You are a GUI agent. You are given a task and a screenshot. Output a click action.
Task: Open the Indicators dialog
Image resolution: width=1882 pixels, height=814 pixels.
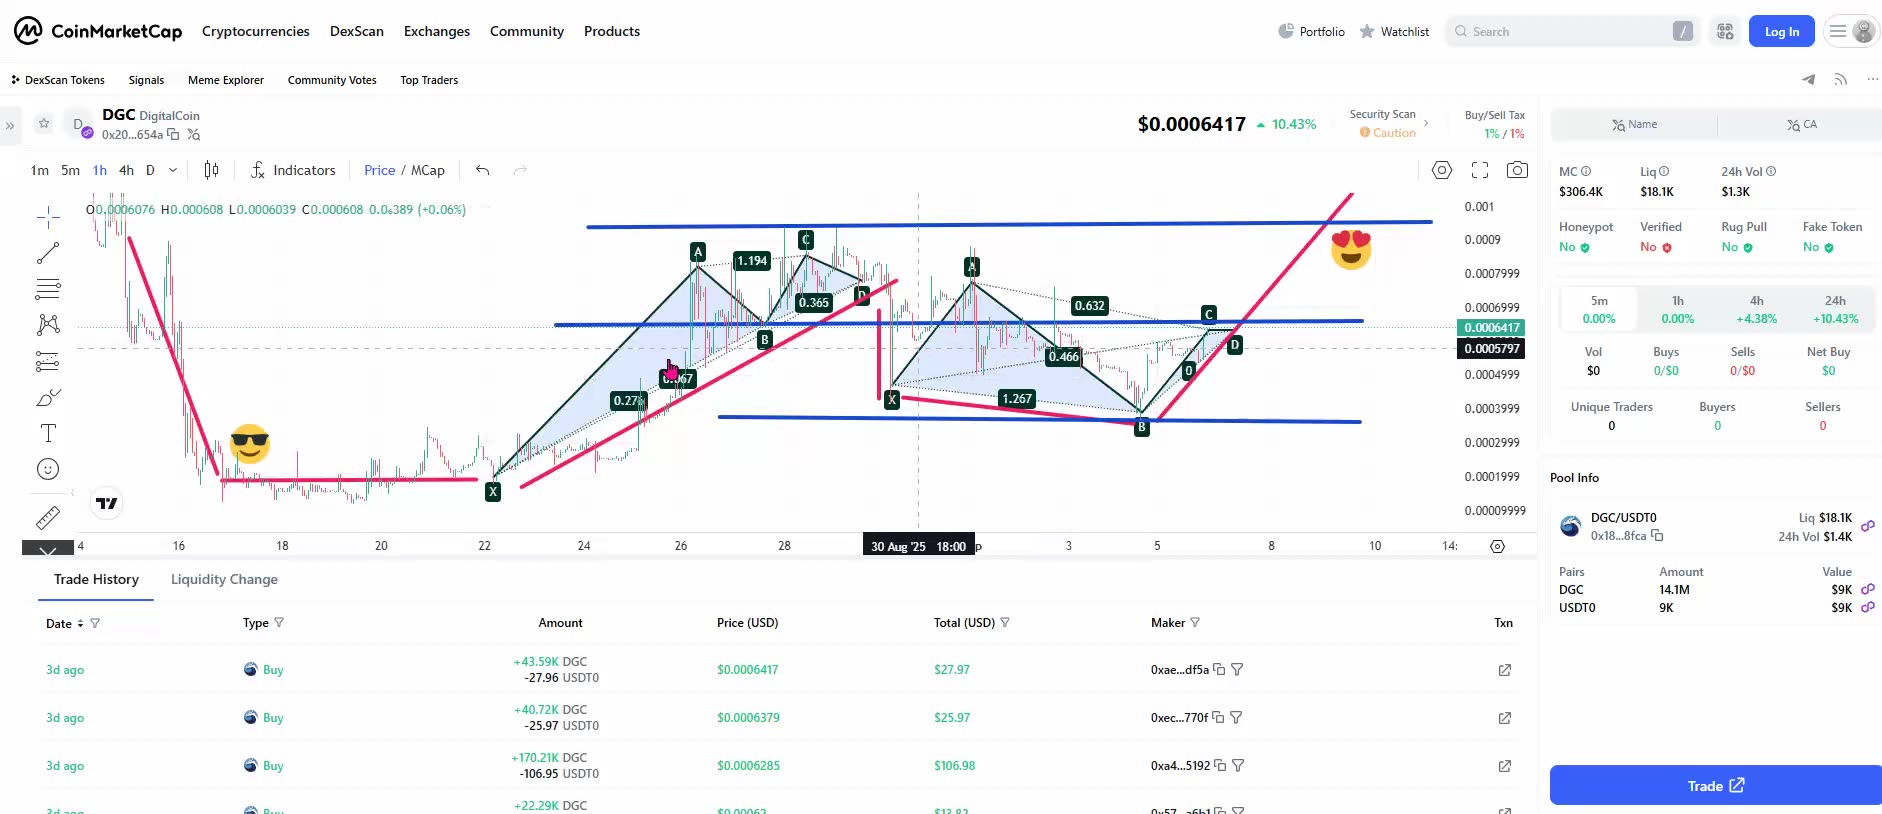(293, 170)
